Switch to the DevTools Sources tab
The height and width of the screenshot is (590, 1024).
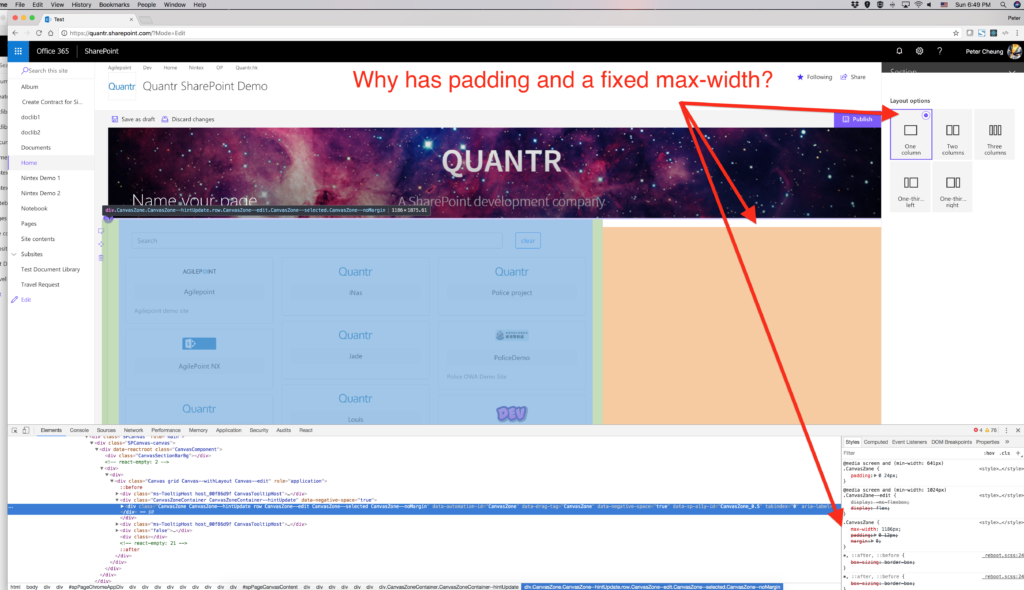click(x=106, y=430)
